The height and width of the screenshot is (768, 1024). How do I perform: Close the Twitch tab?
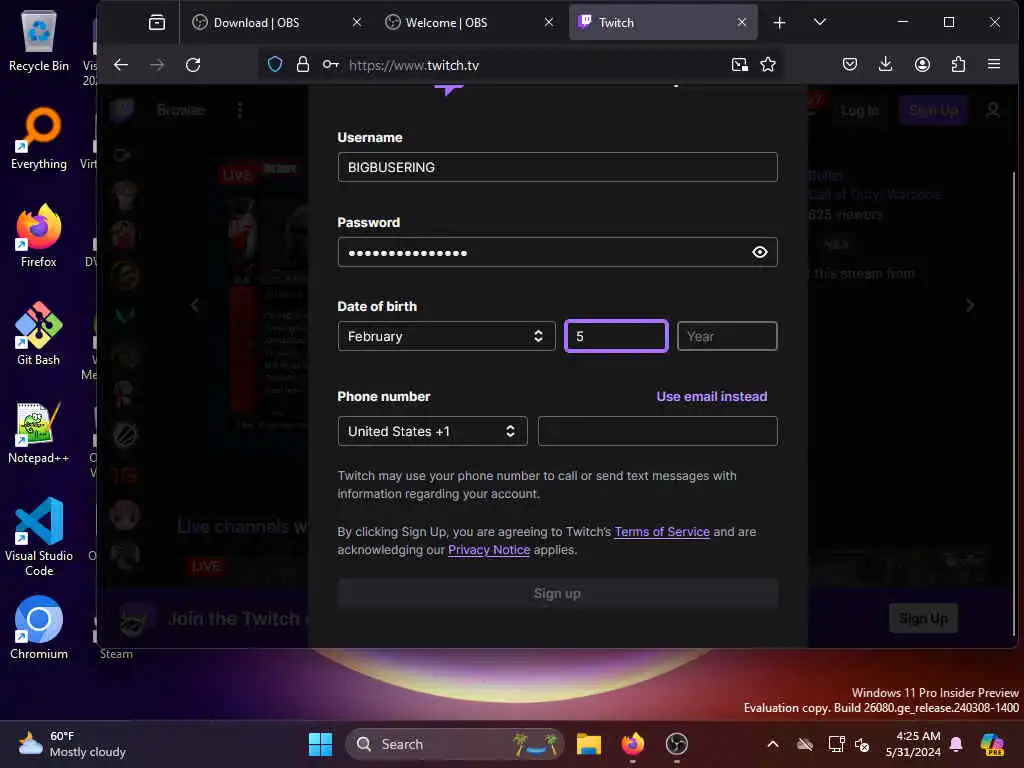[741, 22]
